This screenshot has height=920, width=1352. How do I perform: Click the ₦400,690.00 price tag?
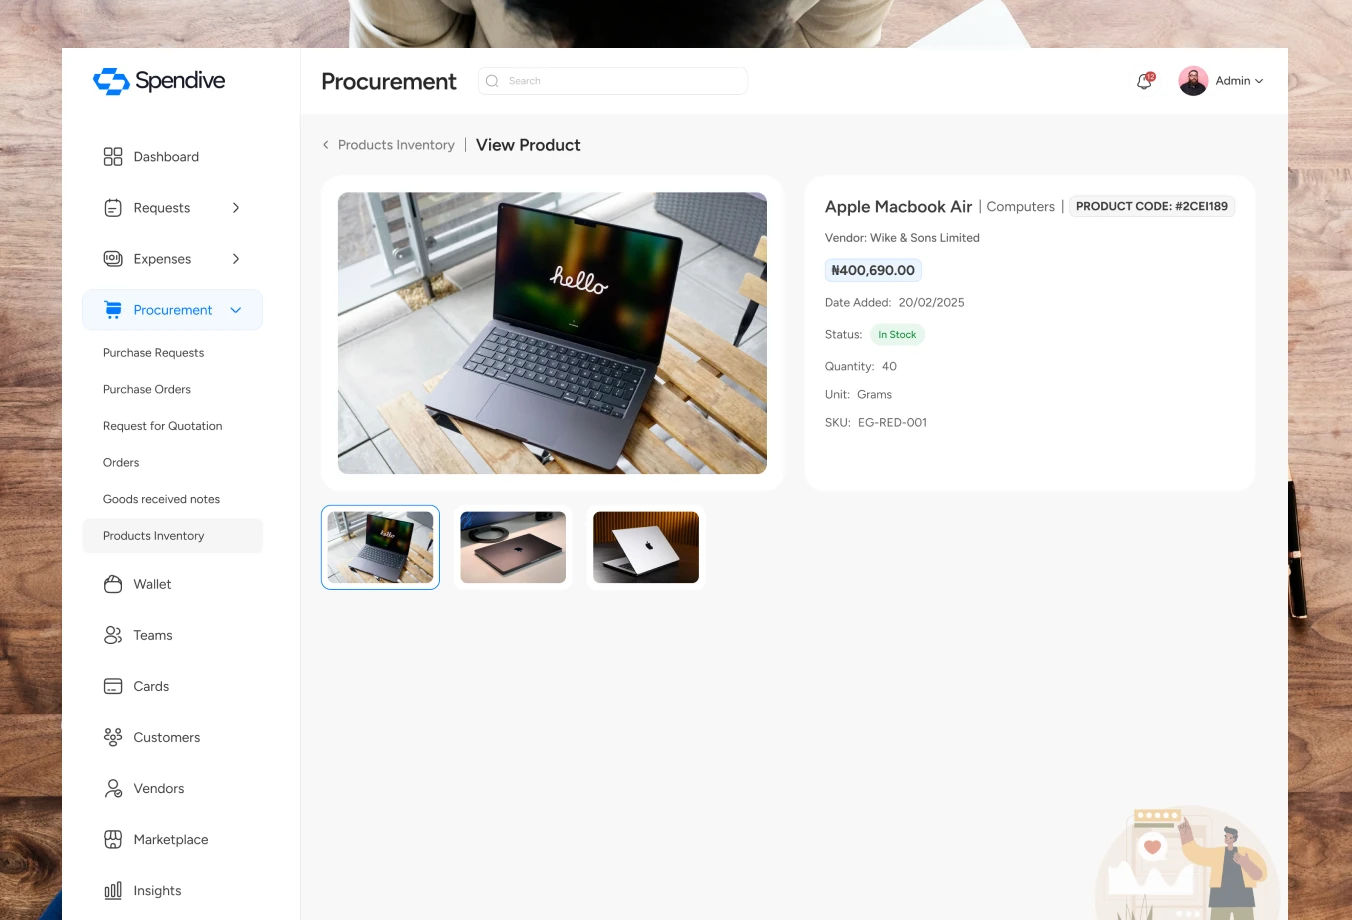[873, 270]
